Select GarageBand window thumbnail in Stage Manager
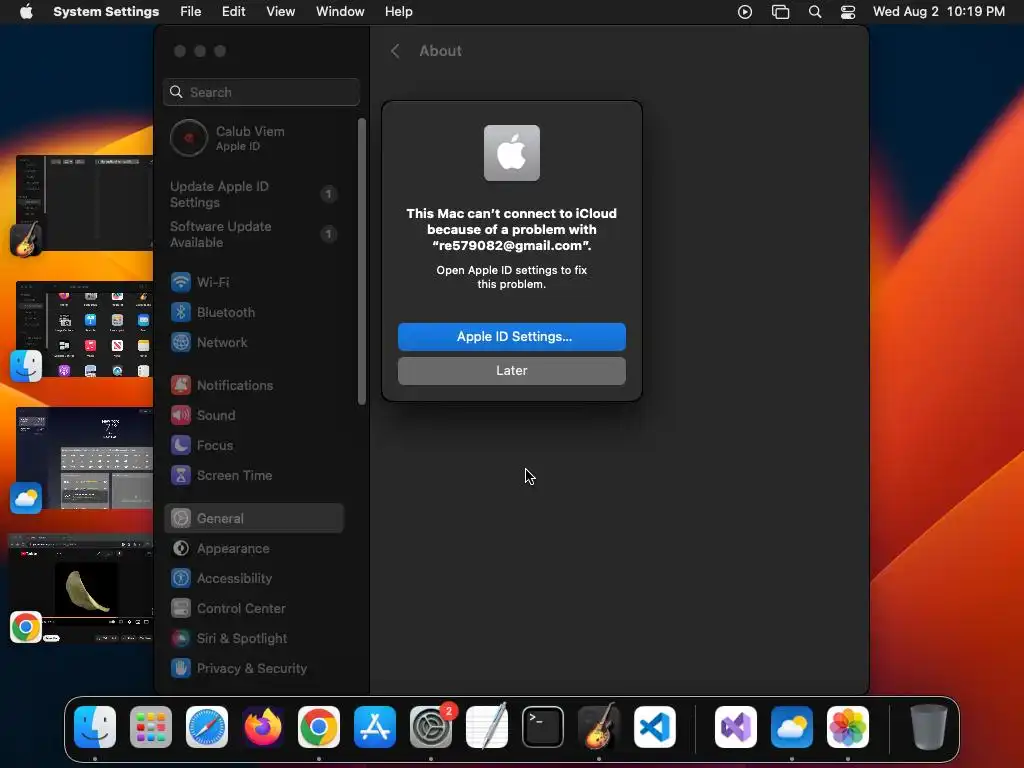 84,203
